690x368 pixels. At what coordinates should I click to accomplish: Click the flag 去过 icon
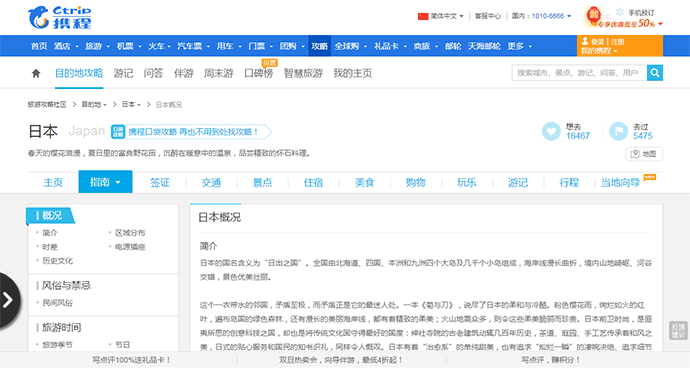(618, 131)
